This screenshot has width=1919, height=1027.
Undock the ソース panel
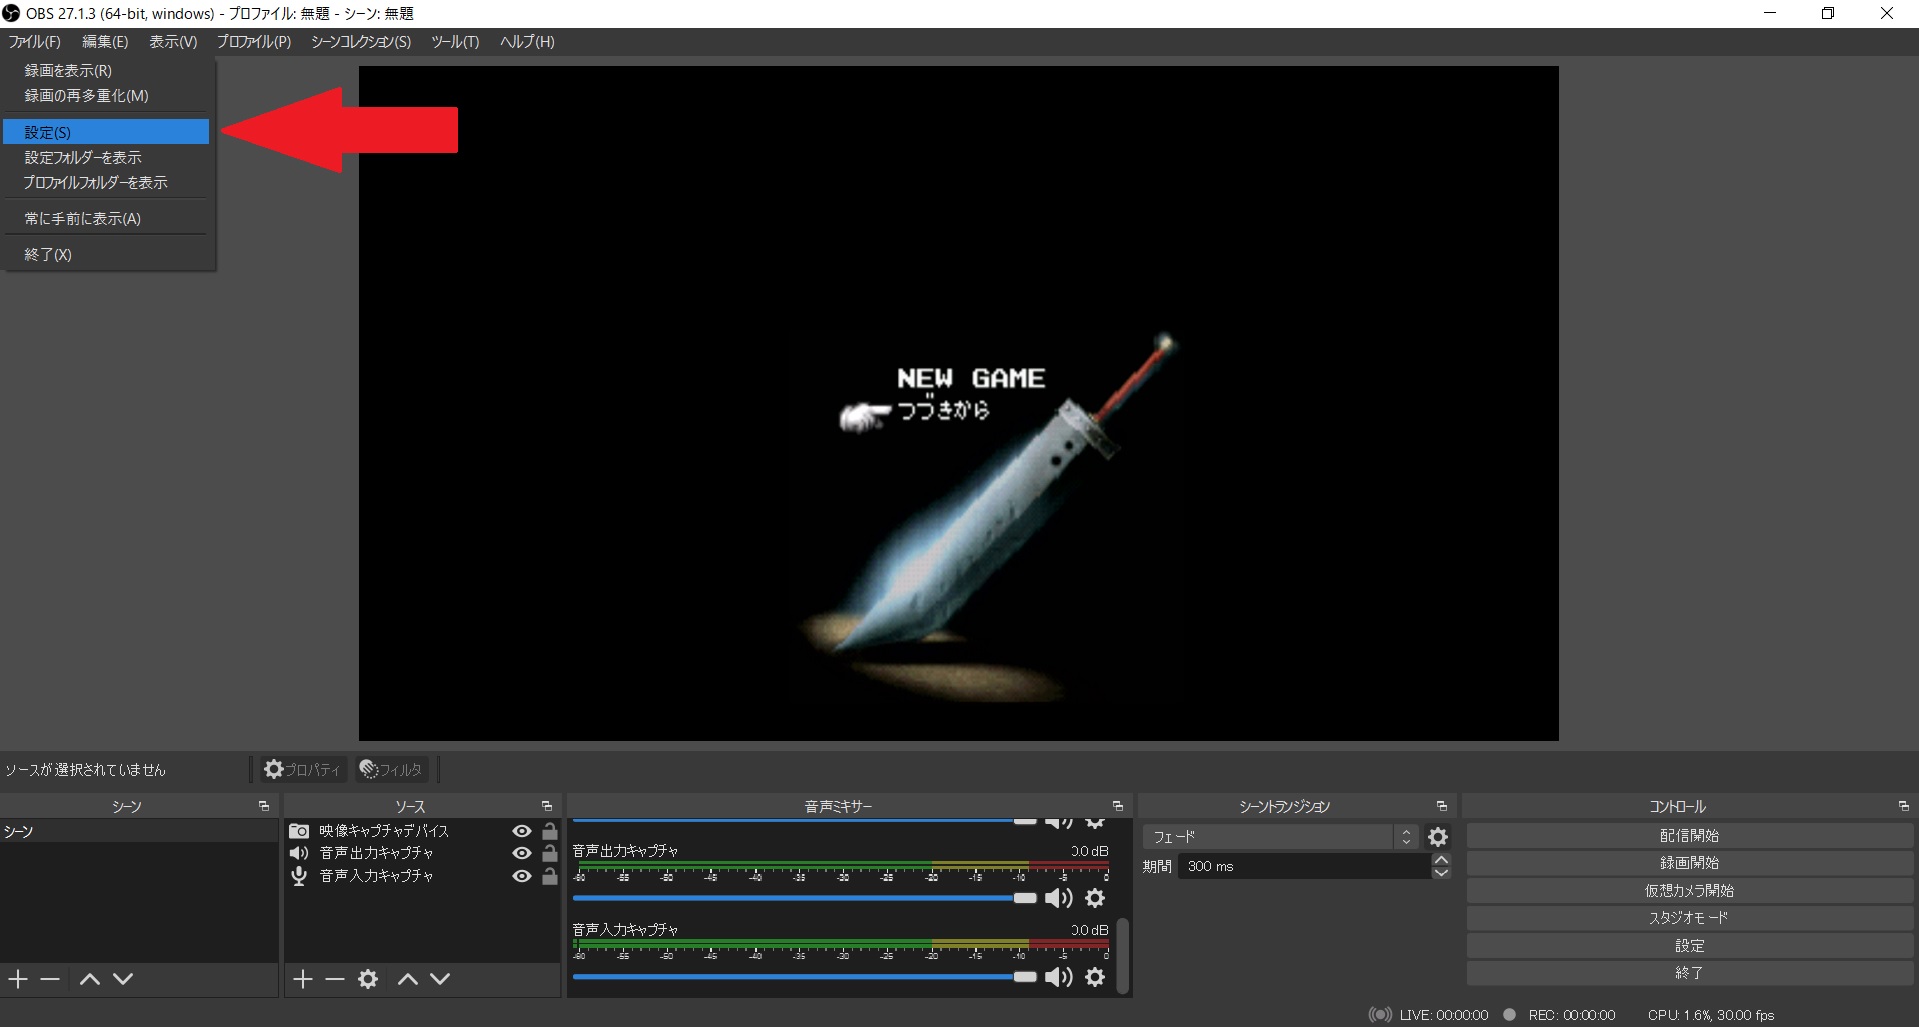[x=547, y=806]
